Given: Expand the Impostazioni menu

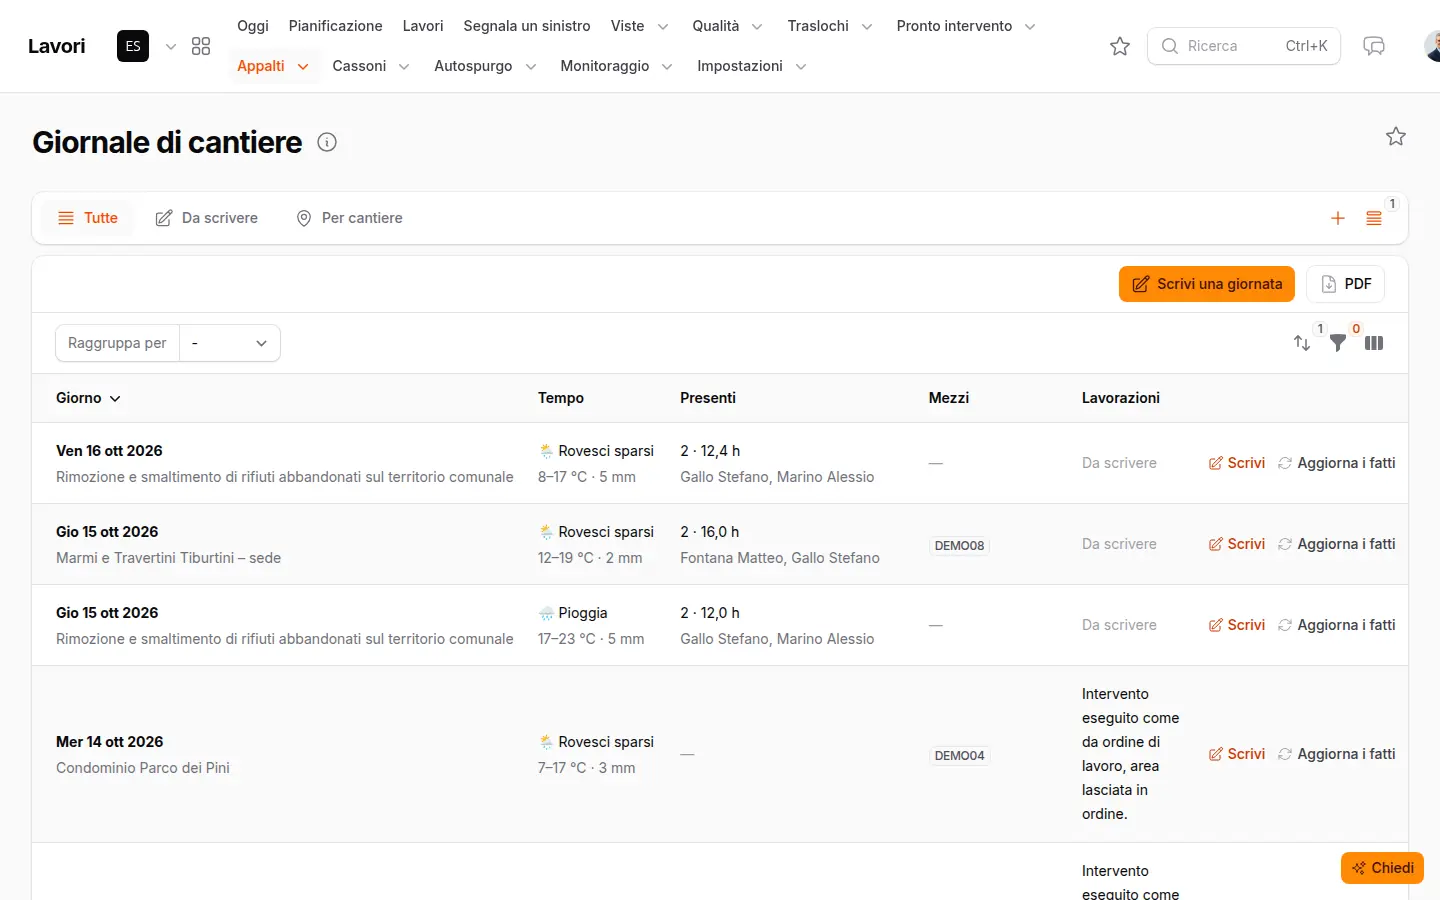Looking at the screenshot, I should point(751,66).
